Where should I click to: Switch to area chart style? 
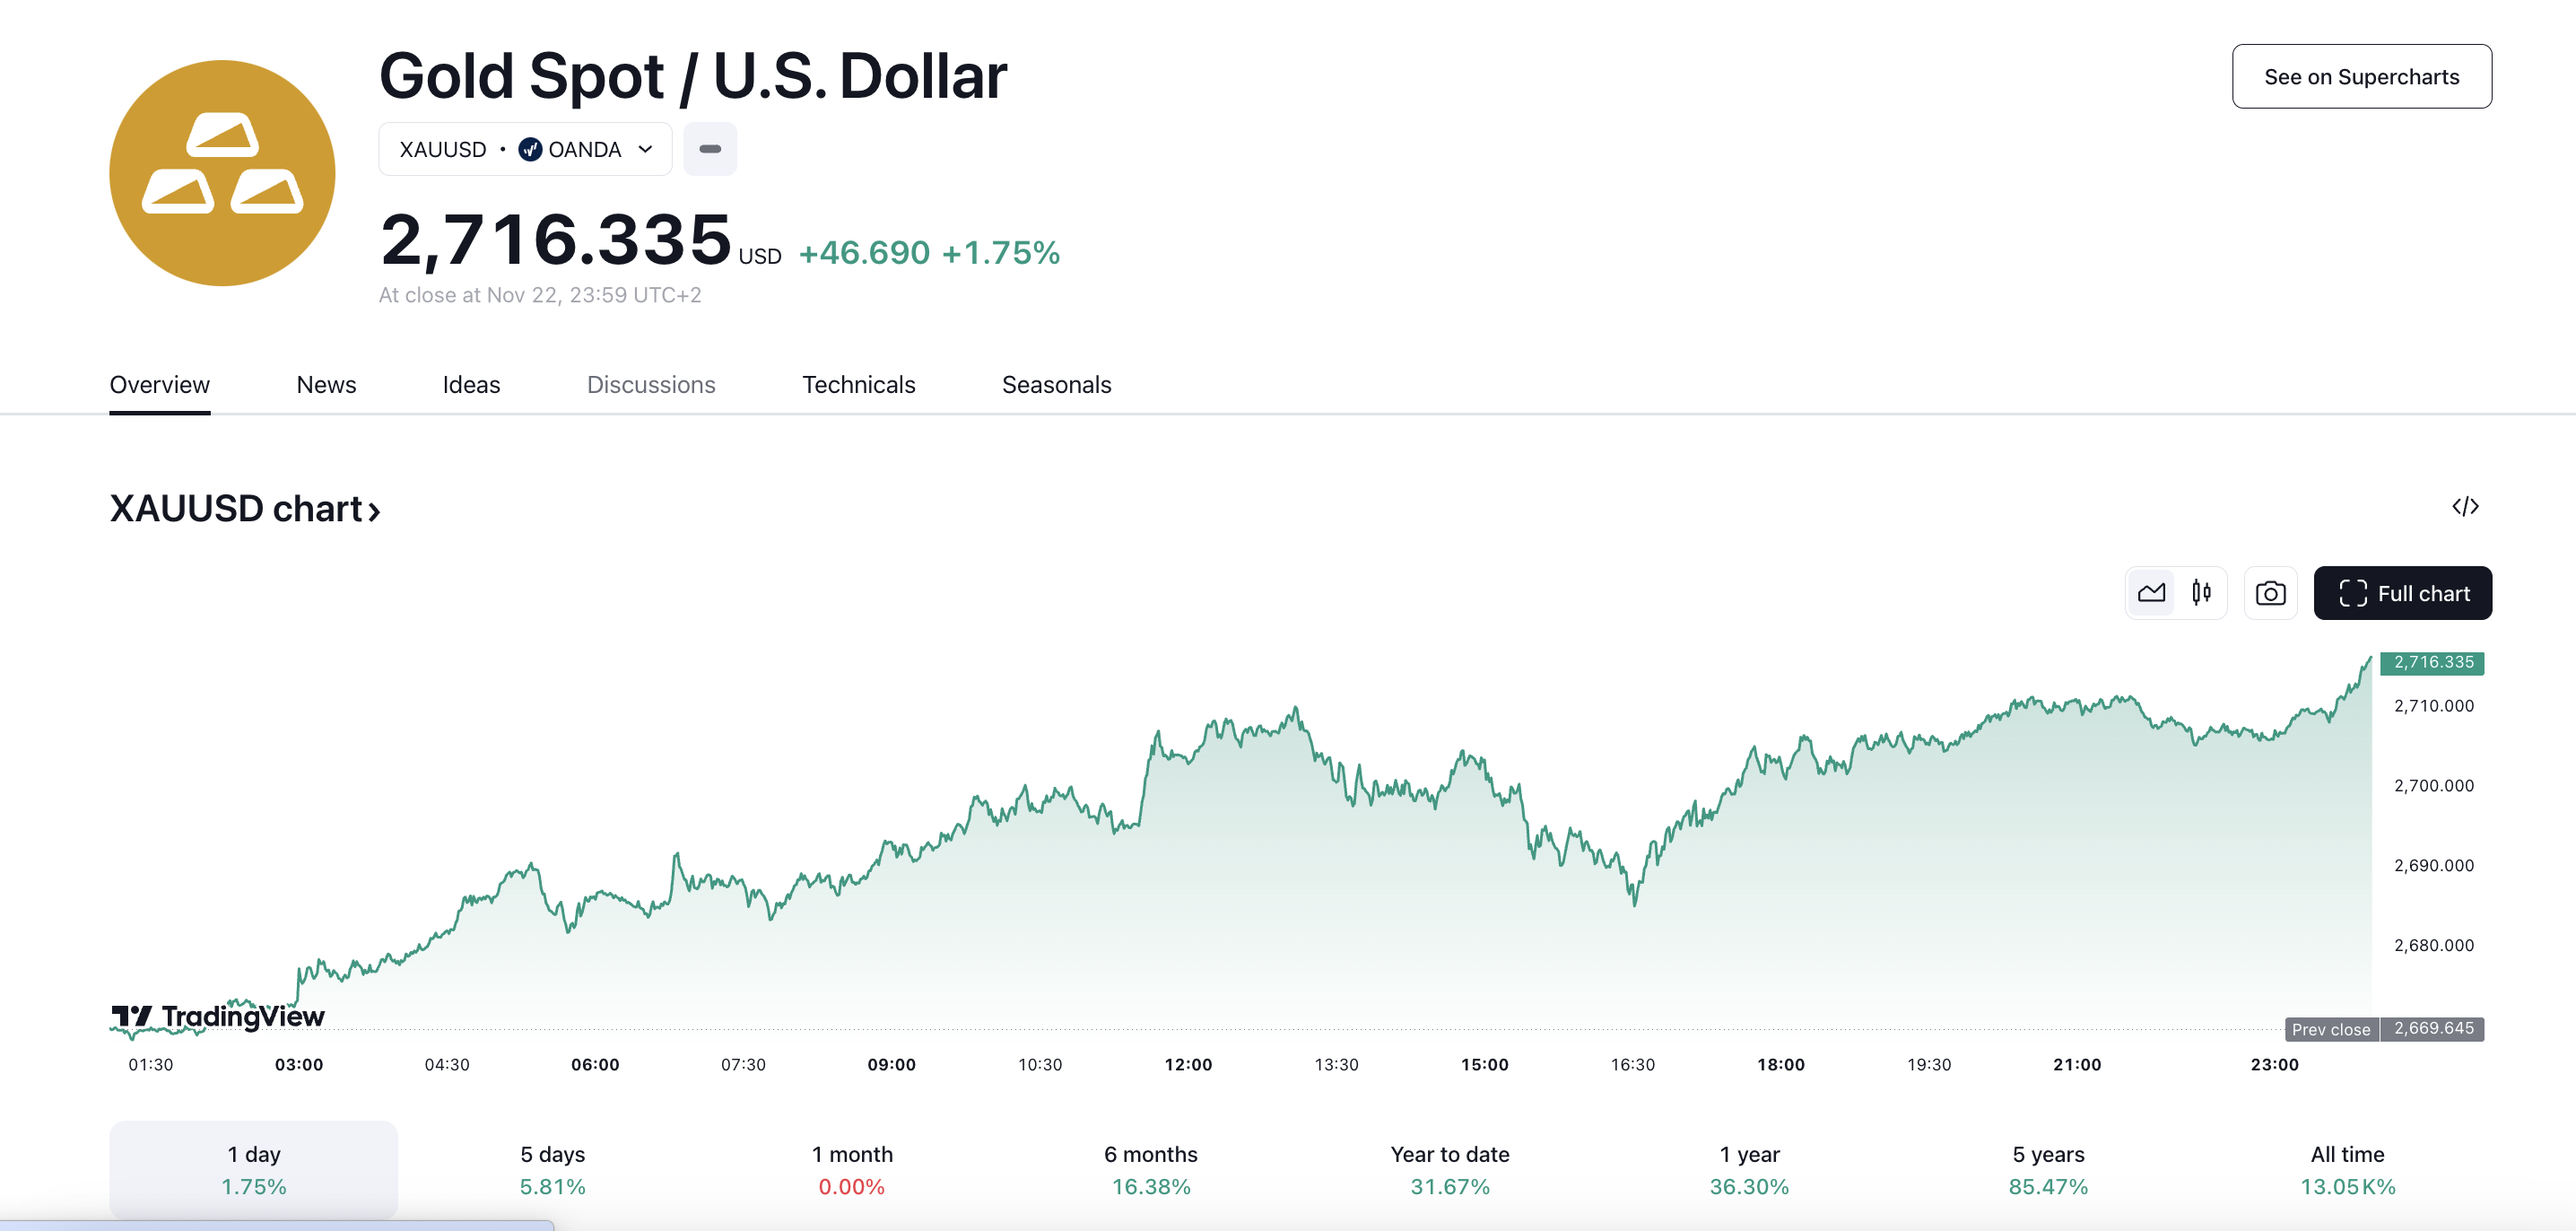tap(2151, 593)
